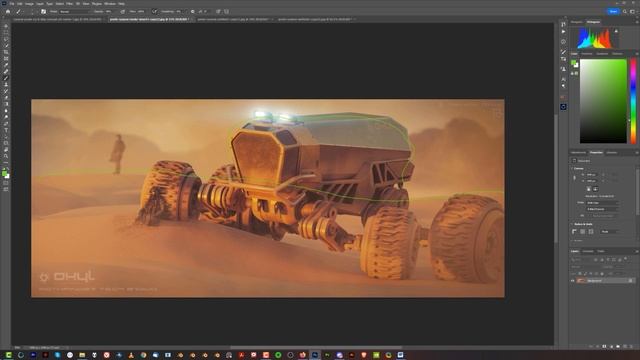Open the bit depth dropdown in Properties
The image size is (640, 360).
tap(602, 209)
